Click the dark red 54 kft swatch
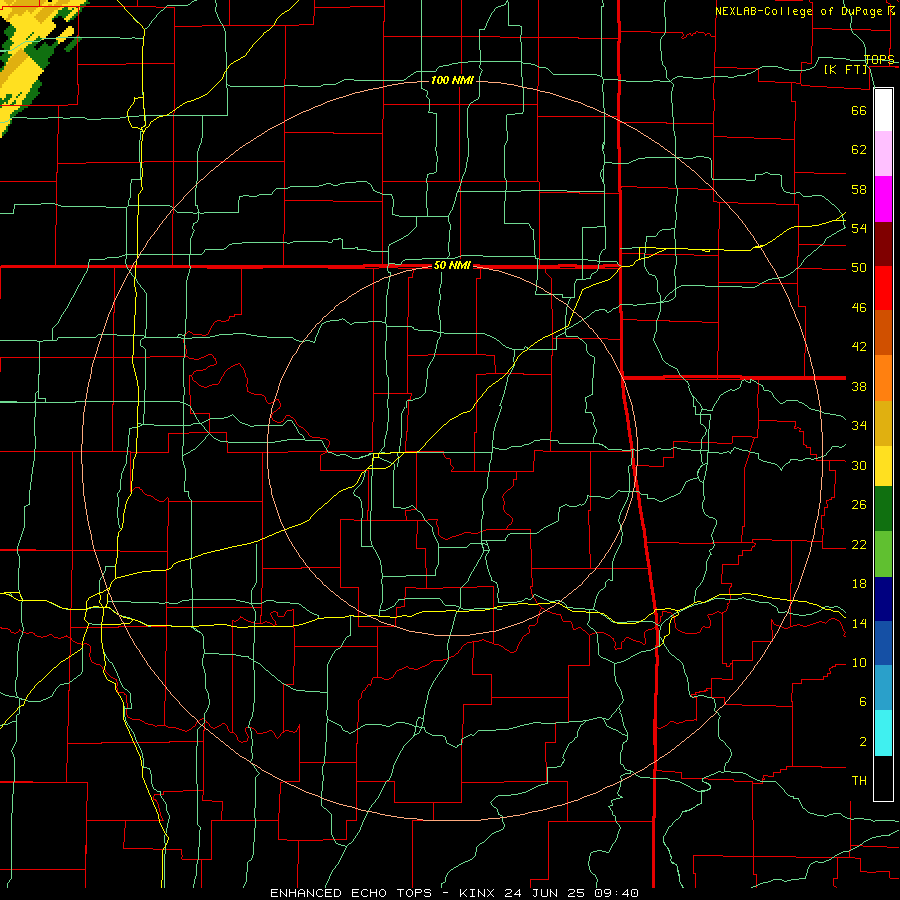Viewport: 900px width, 900px height. tap(883, 244)
